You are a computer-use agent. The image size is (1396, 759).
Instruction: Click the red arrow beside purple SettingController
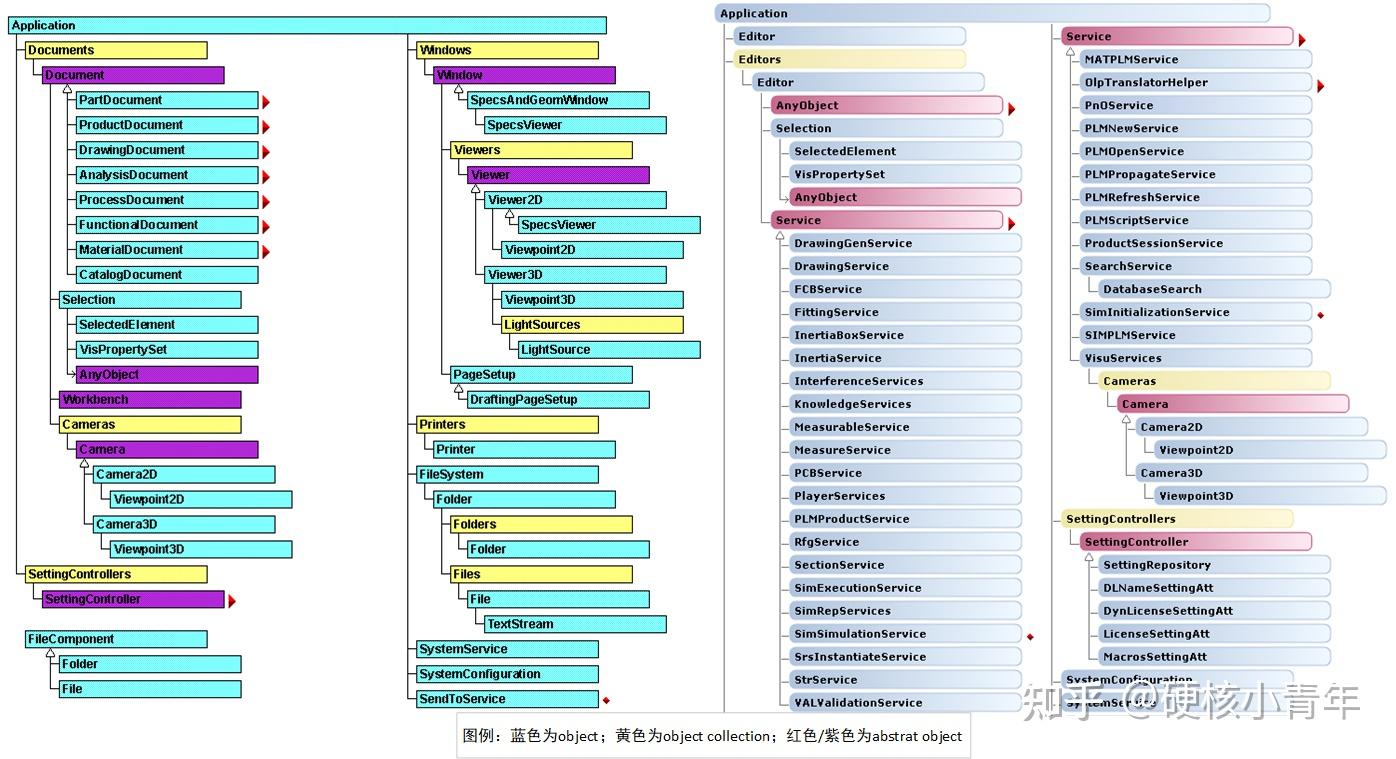coord(232,600)
